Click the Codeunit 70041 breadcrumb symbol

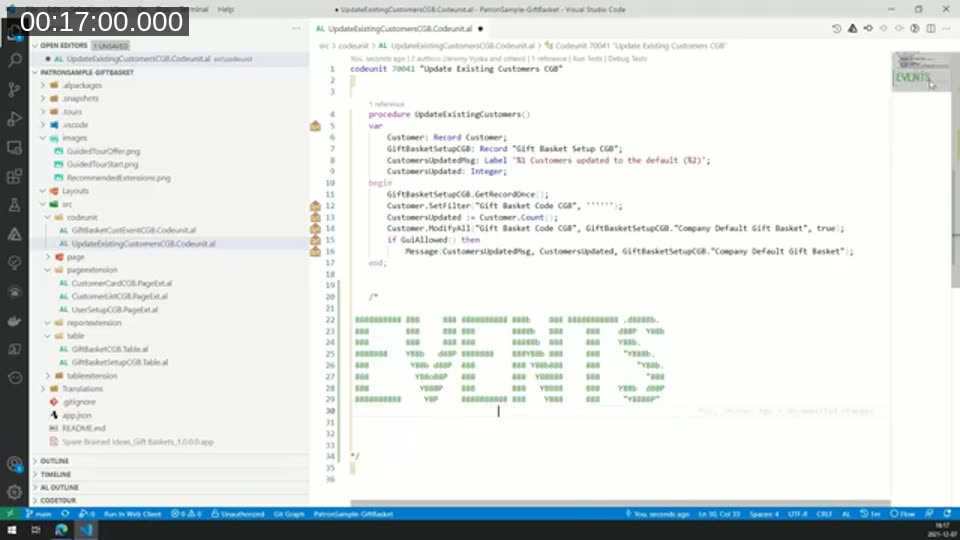636,46
